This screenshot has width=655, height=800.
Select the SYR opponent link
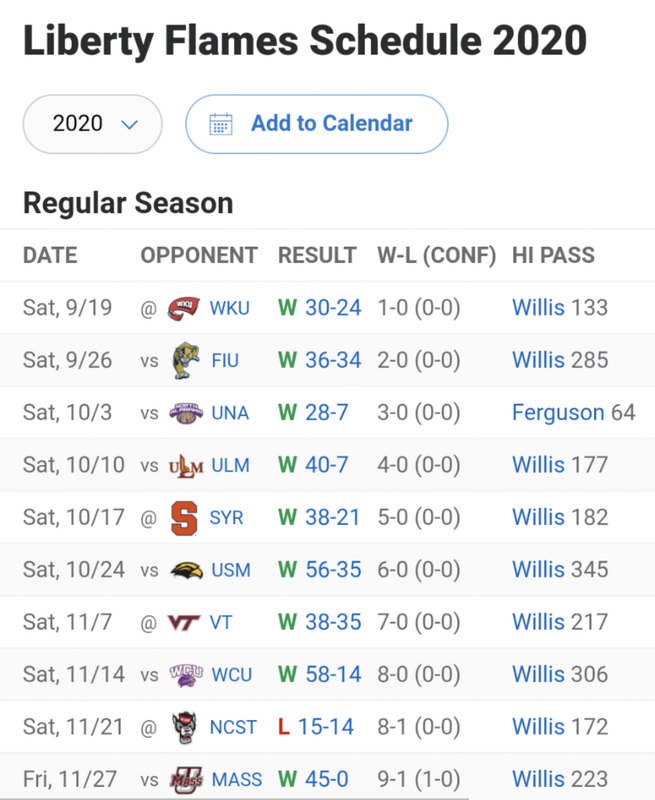coord(226,518)
